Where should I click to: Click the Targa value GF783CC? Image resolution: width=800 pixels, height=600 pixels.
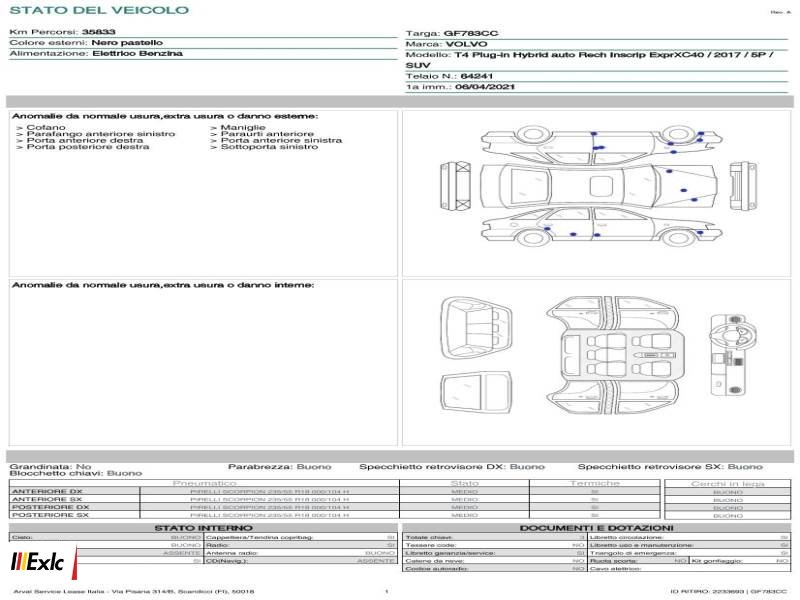tap(470, 33)
